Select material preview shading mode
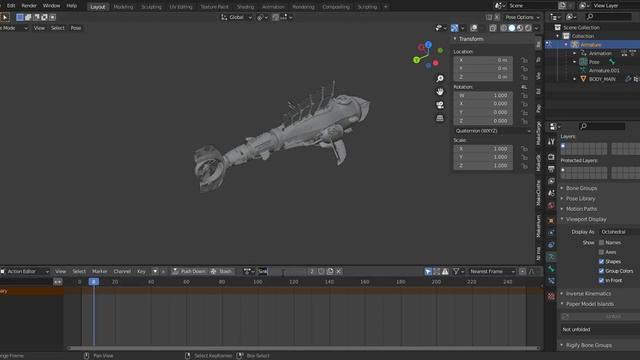The width and height of the screenshot is (640, 360). pos(520,28)
